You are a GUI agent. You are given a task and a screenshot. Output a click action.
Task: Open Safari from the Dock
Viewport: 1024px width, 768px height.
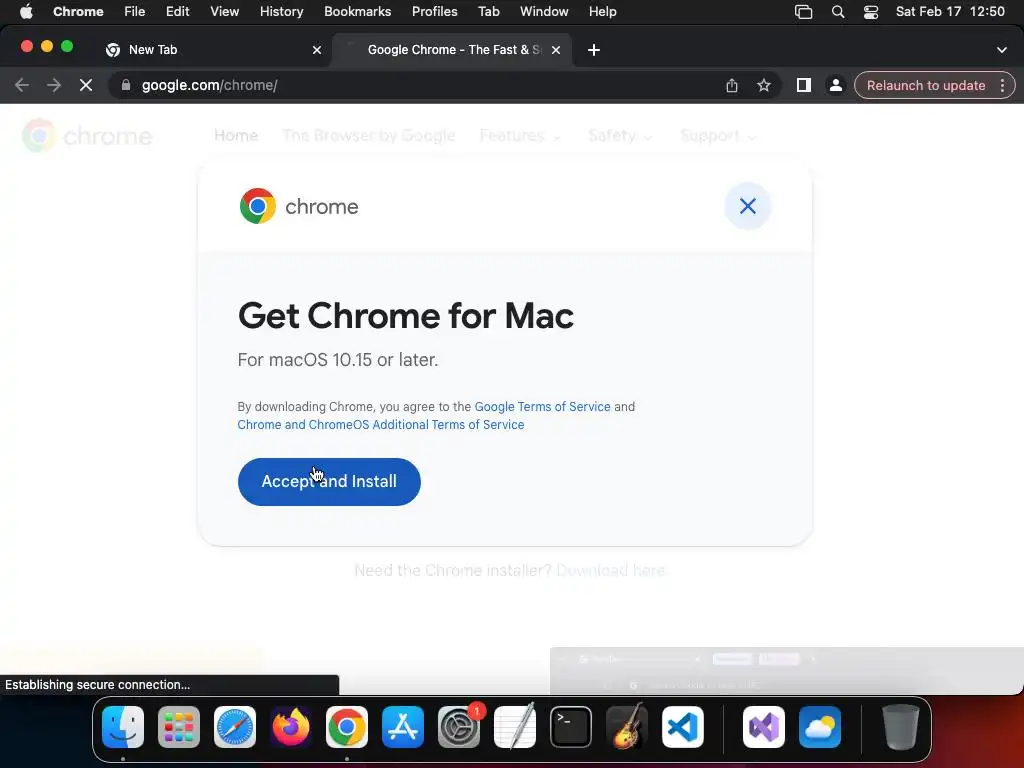coord(235,727)
